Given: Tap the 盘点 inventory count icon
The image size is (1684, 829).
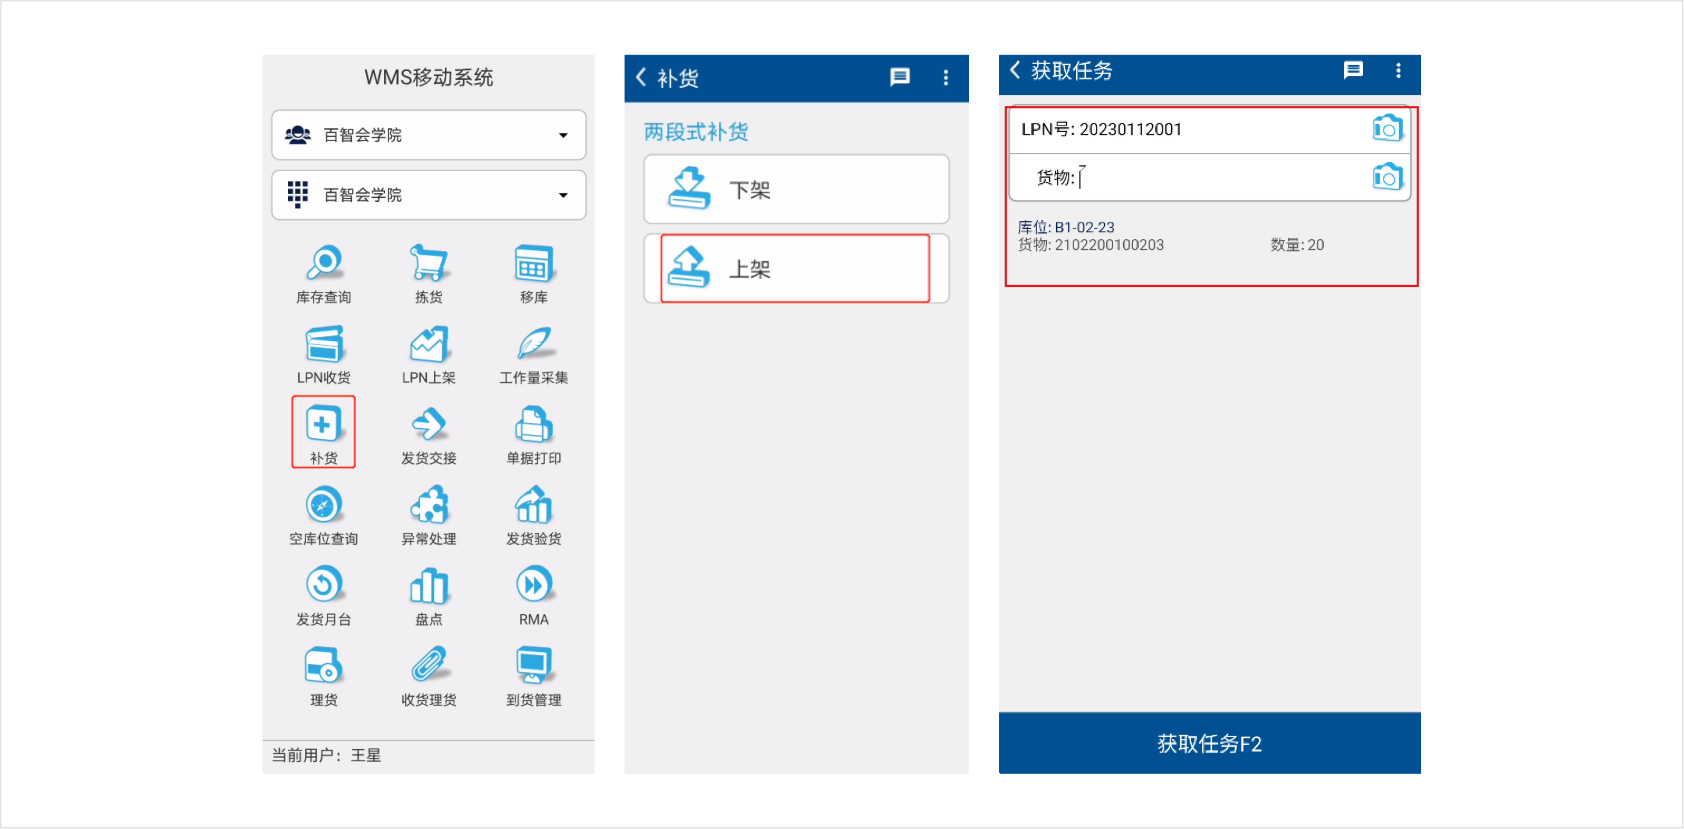Looking at the screenshot, I should [x=428, y=587].
